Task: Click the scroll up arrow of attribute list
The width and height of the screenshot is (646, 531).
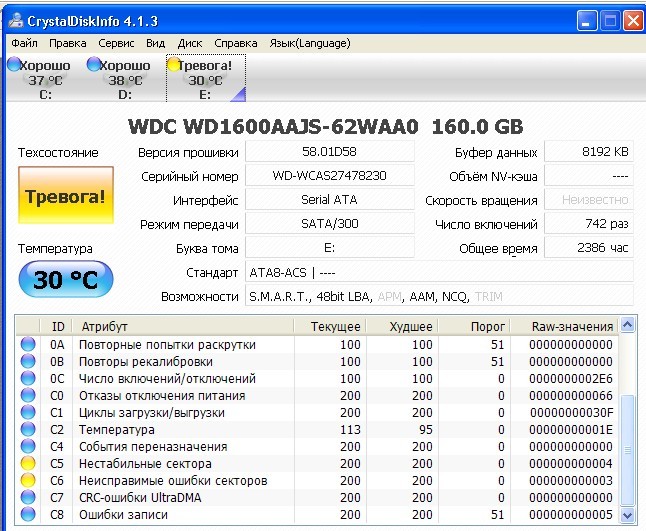Action: point(627,325)
